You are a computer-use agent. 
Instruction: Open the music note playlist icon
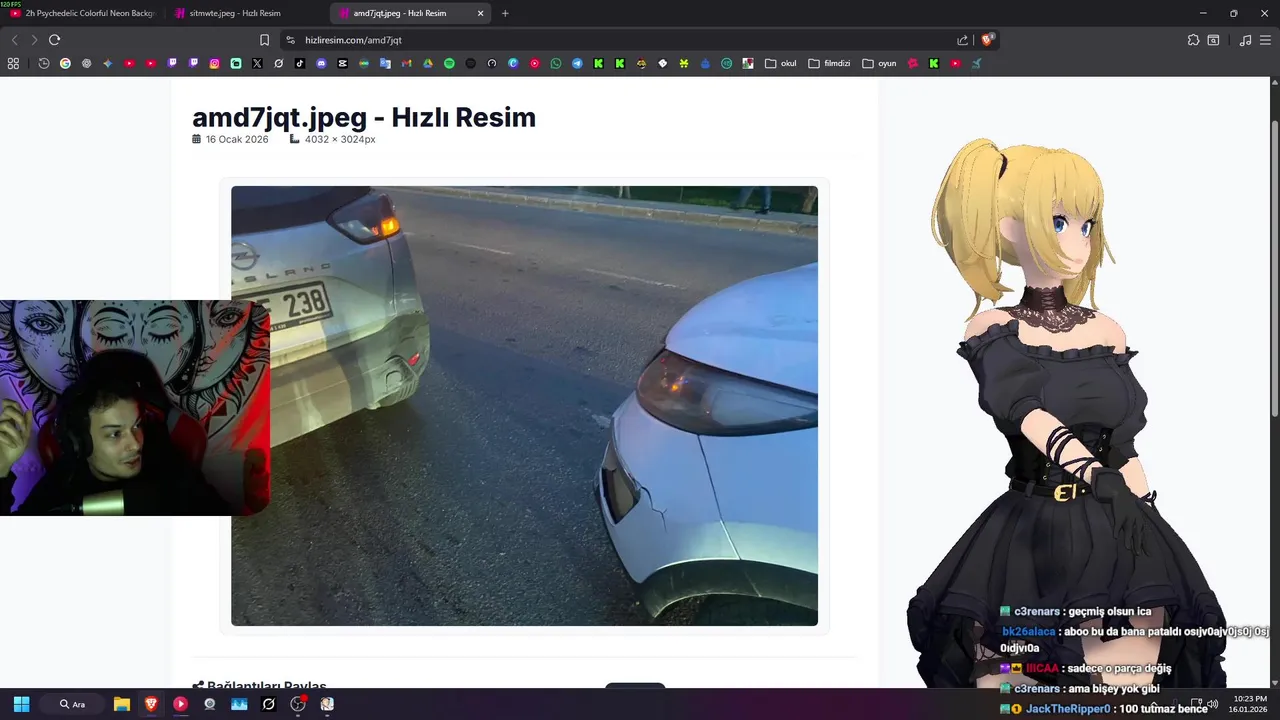[1245, 40]
